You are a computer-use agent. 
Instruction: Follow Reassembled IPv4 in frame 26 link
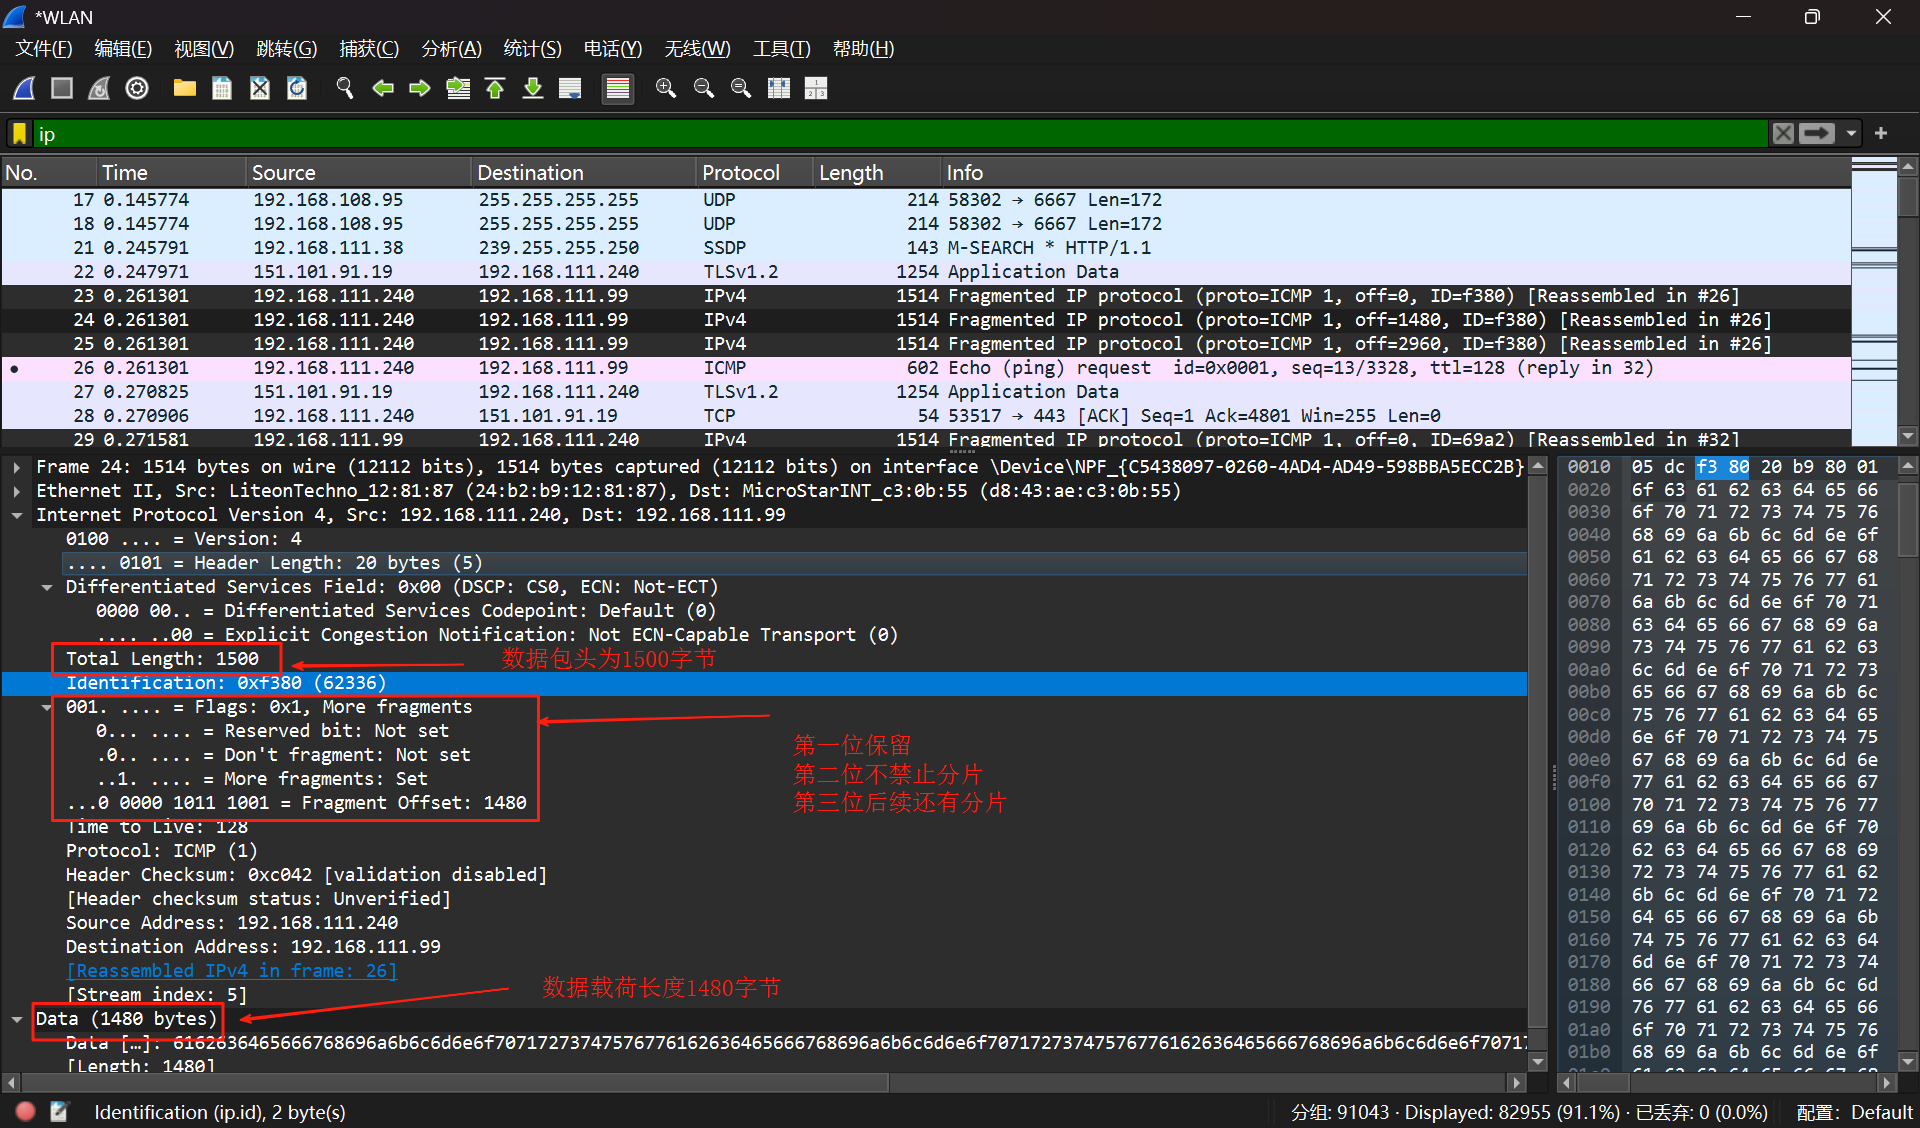[231, 971]
